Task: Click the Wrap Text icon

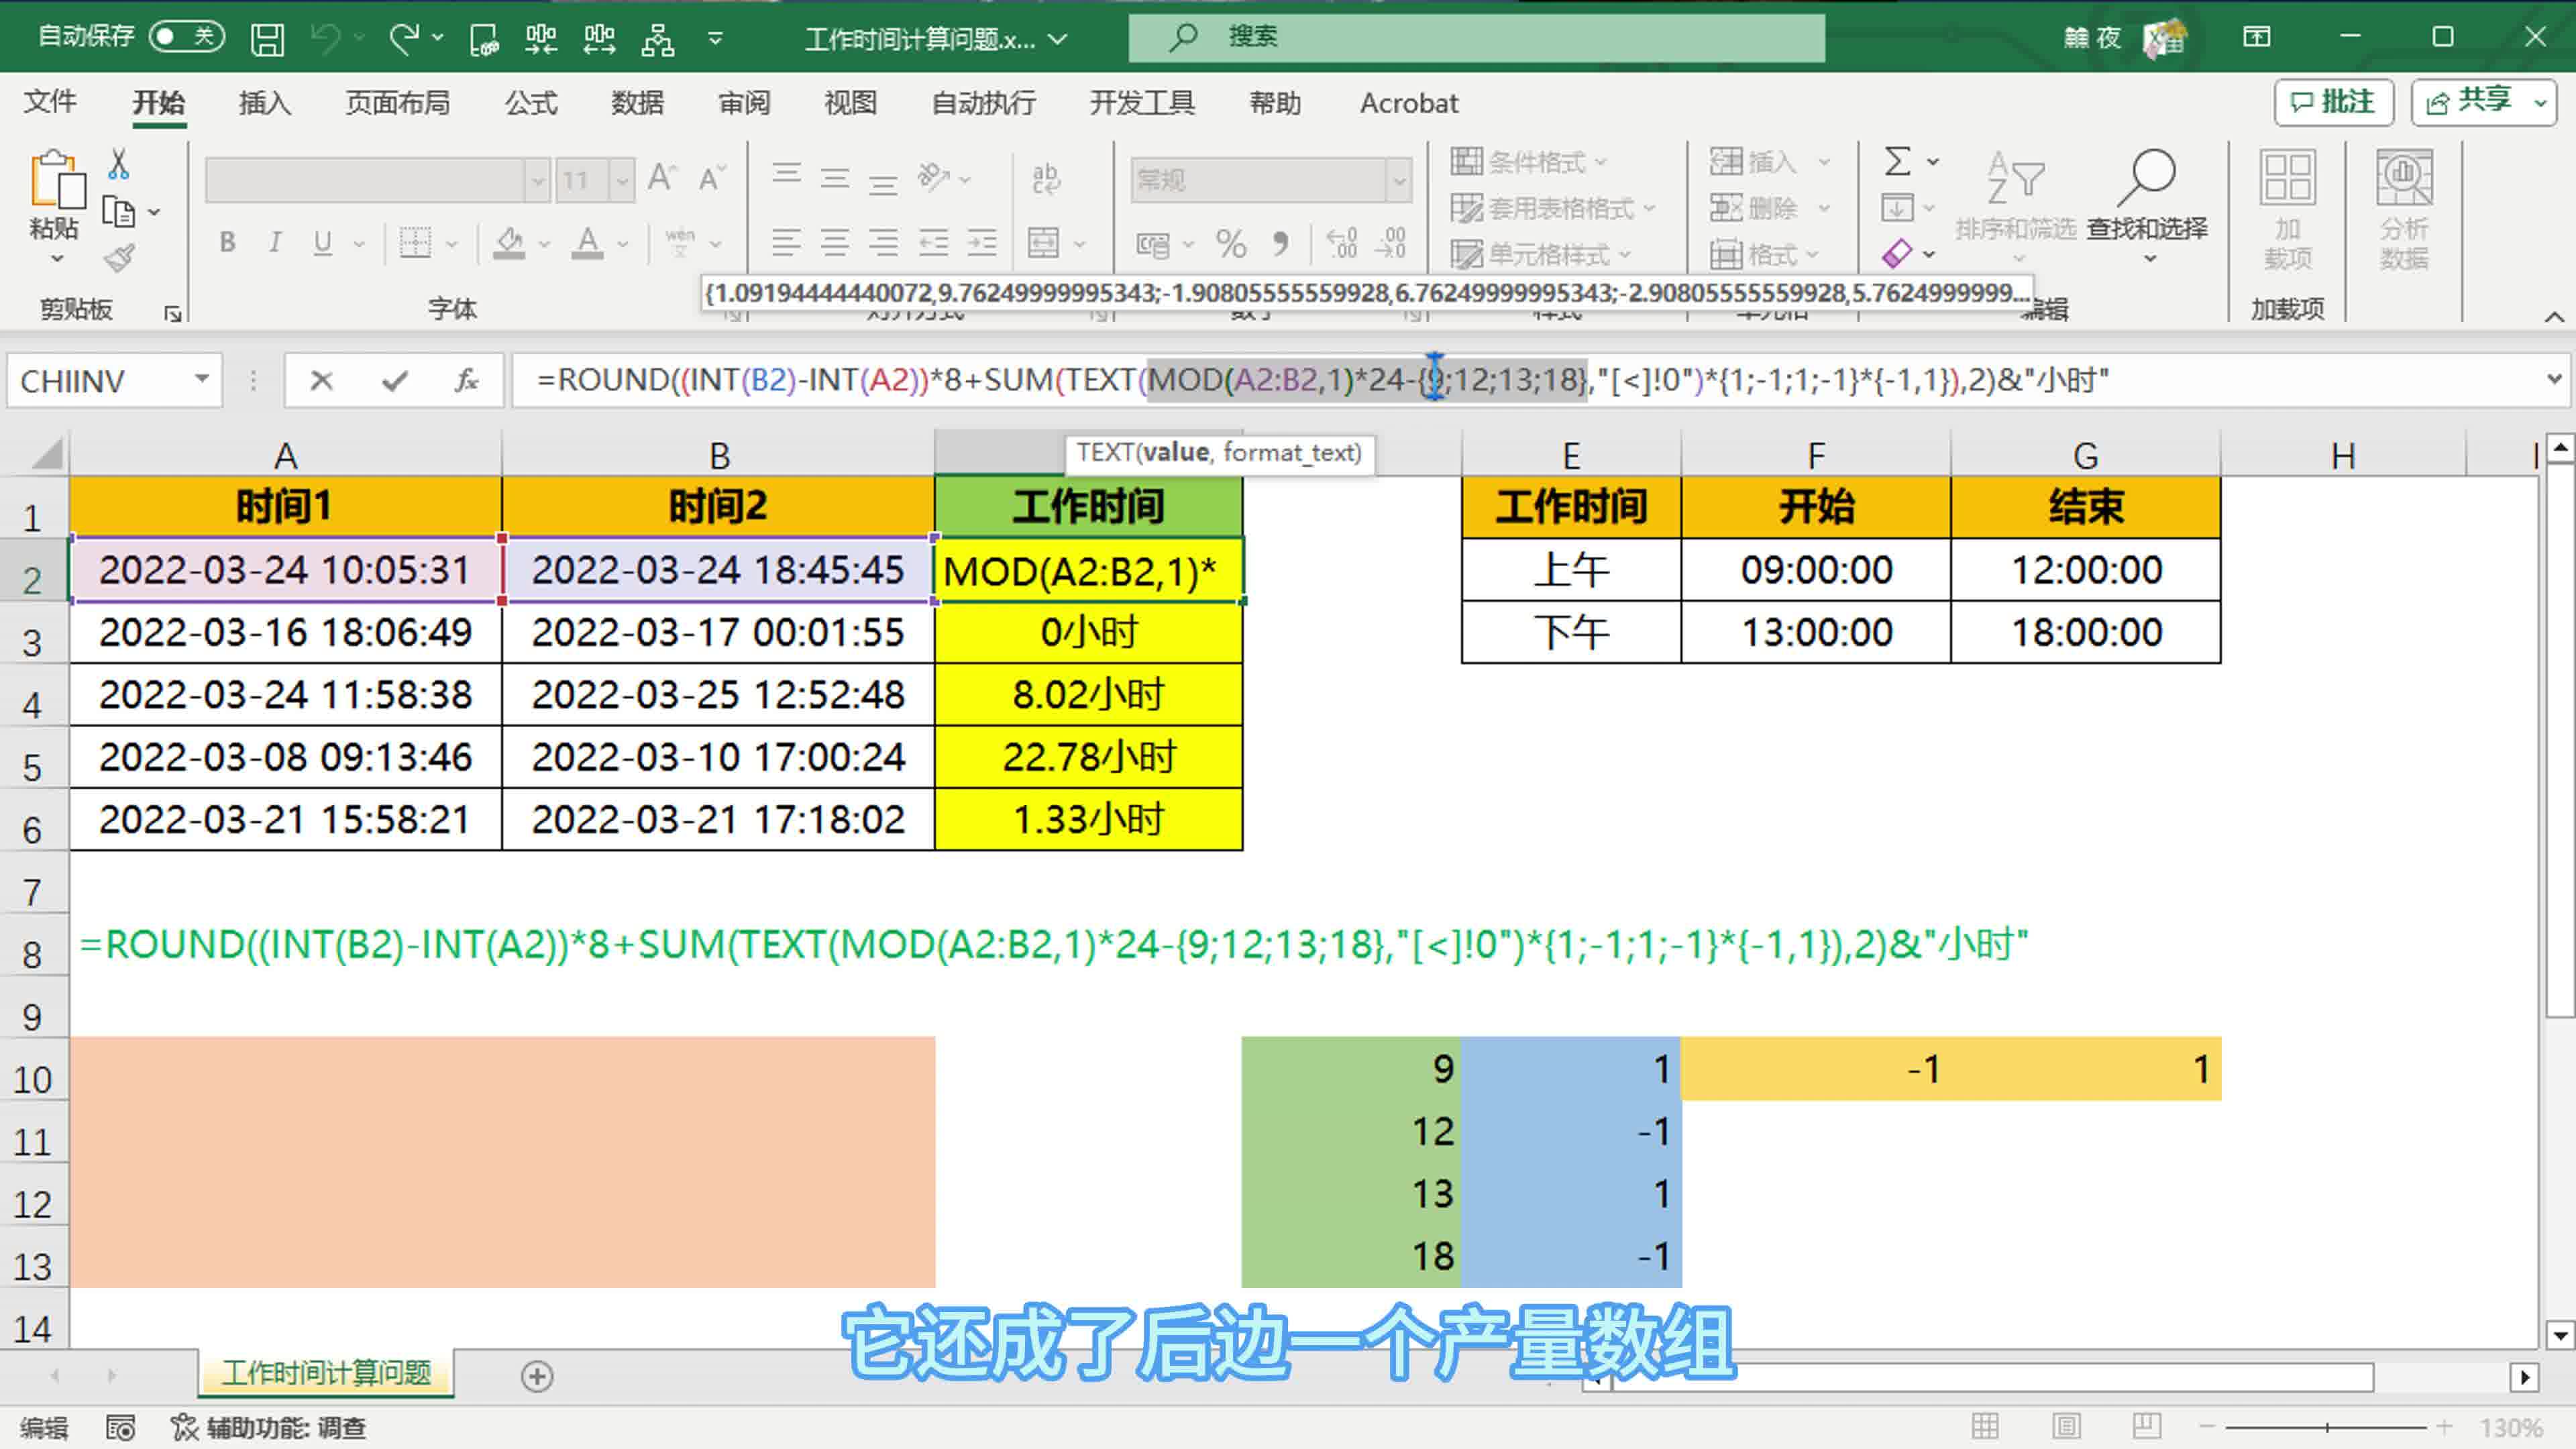Action: [1046, 179]
